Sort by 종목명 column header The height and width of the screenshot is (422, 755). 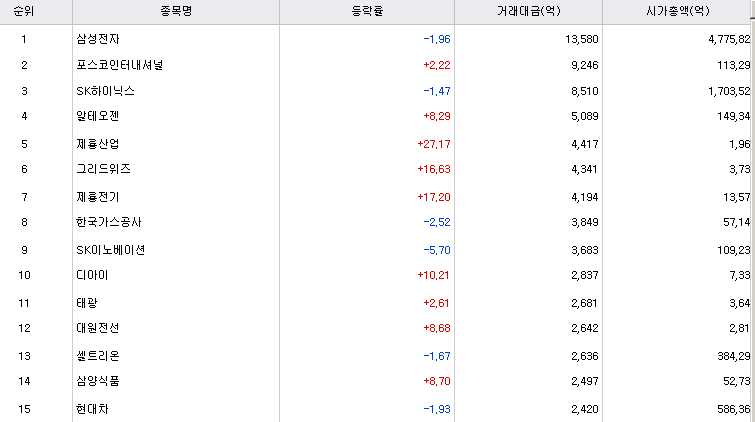coord(176,11)
